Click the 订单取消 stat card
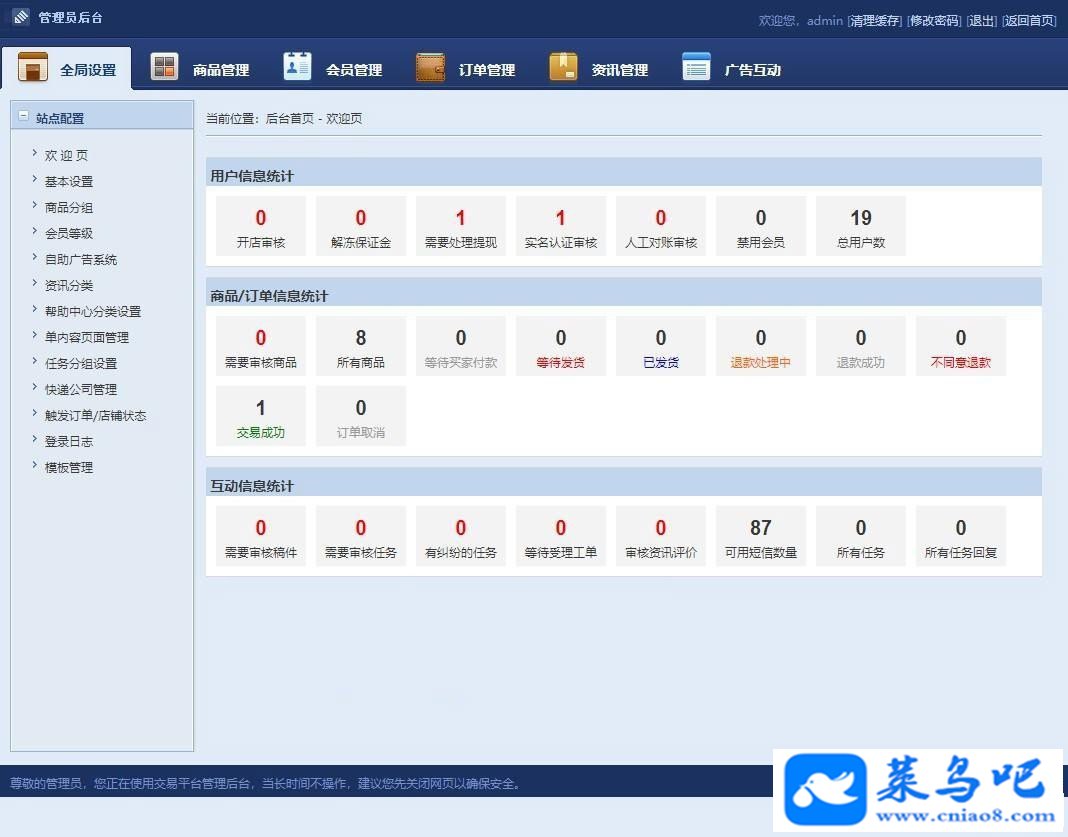 [361, 416]
